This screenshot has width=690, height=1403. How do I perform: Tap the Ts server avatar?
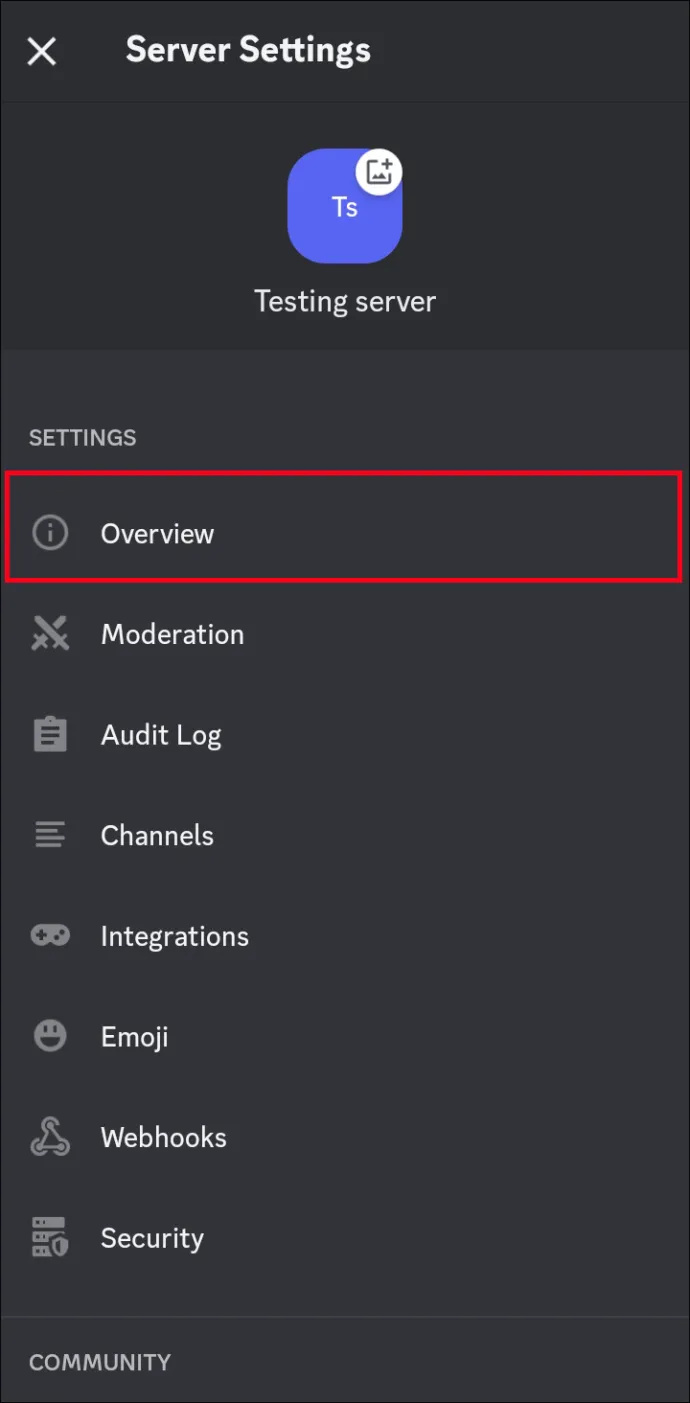[x=345, y=206]
